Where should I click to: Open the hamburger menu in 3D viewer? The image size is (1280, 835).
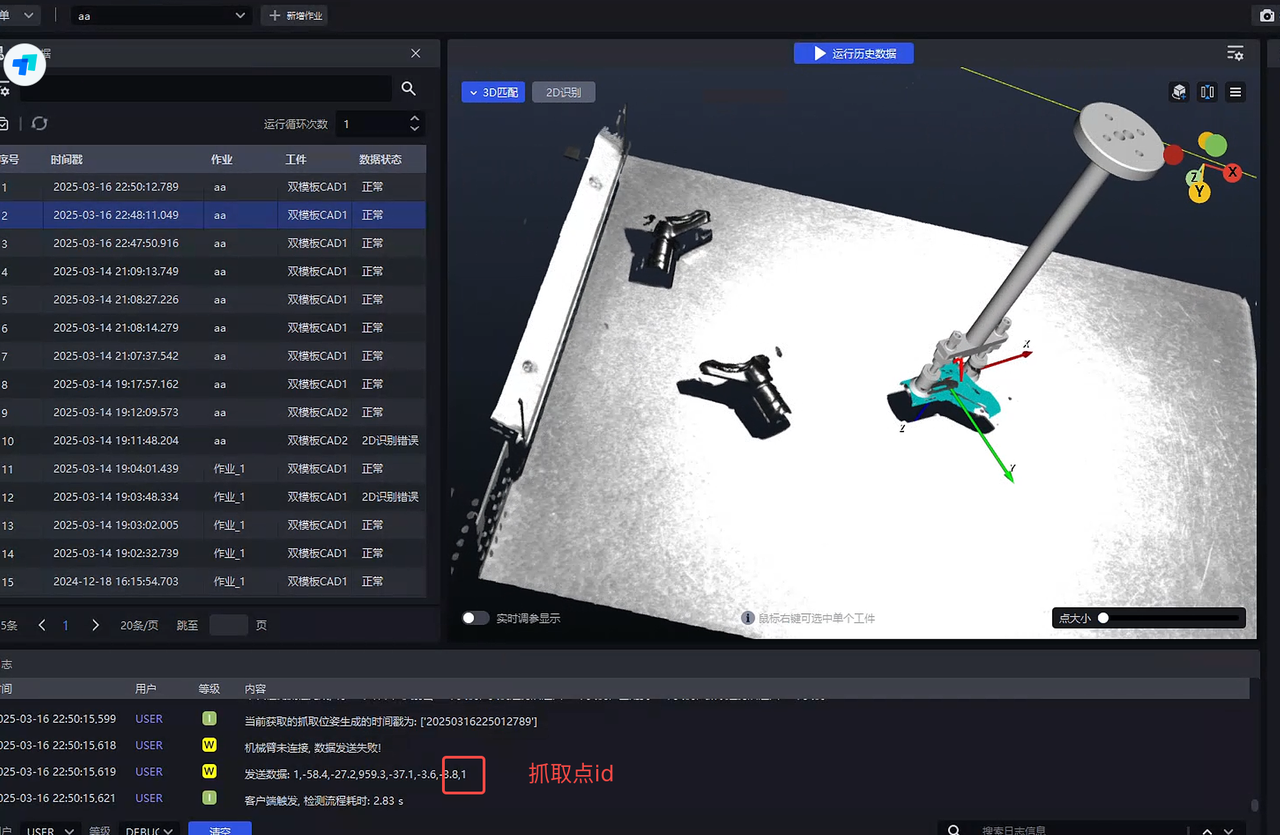[x=1236, y=92]
